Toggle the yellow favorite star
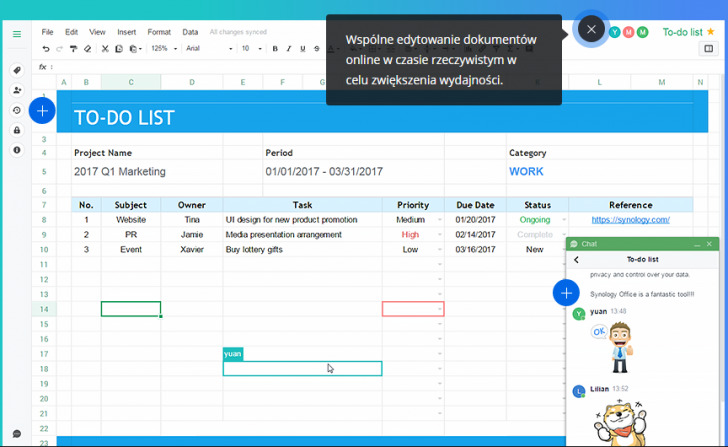 point(711,32)
